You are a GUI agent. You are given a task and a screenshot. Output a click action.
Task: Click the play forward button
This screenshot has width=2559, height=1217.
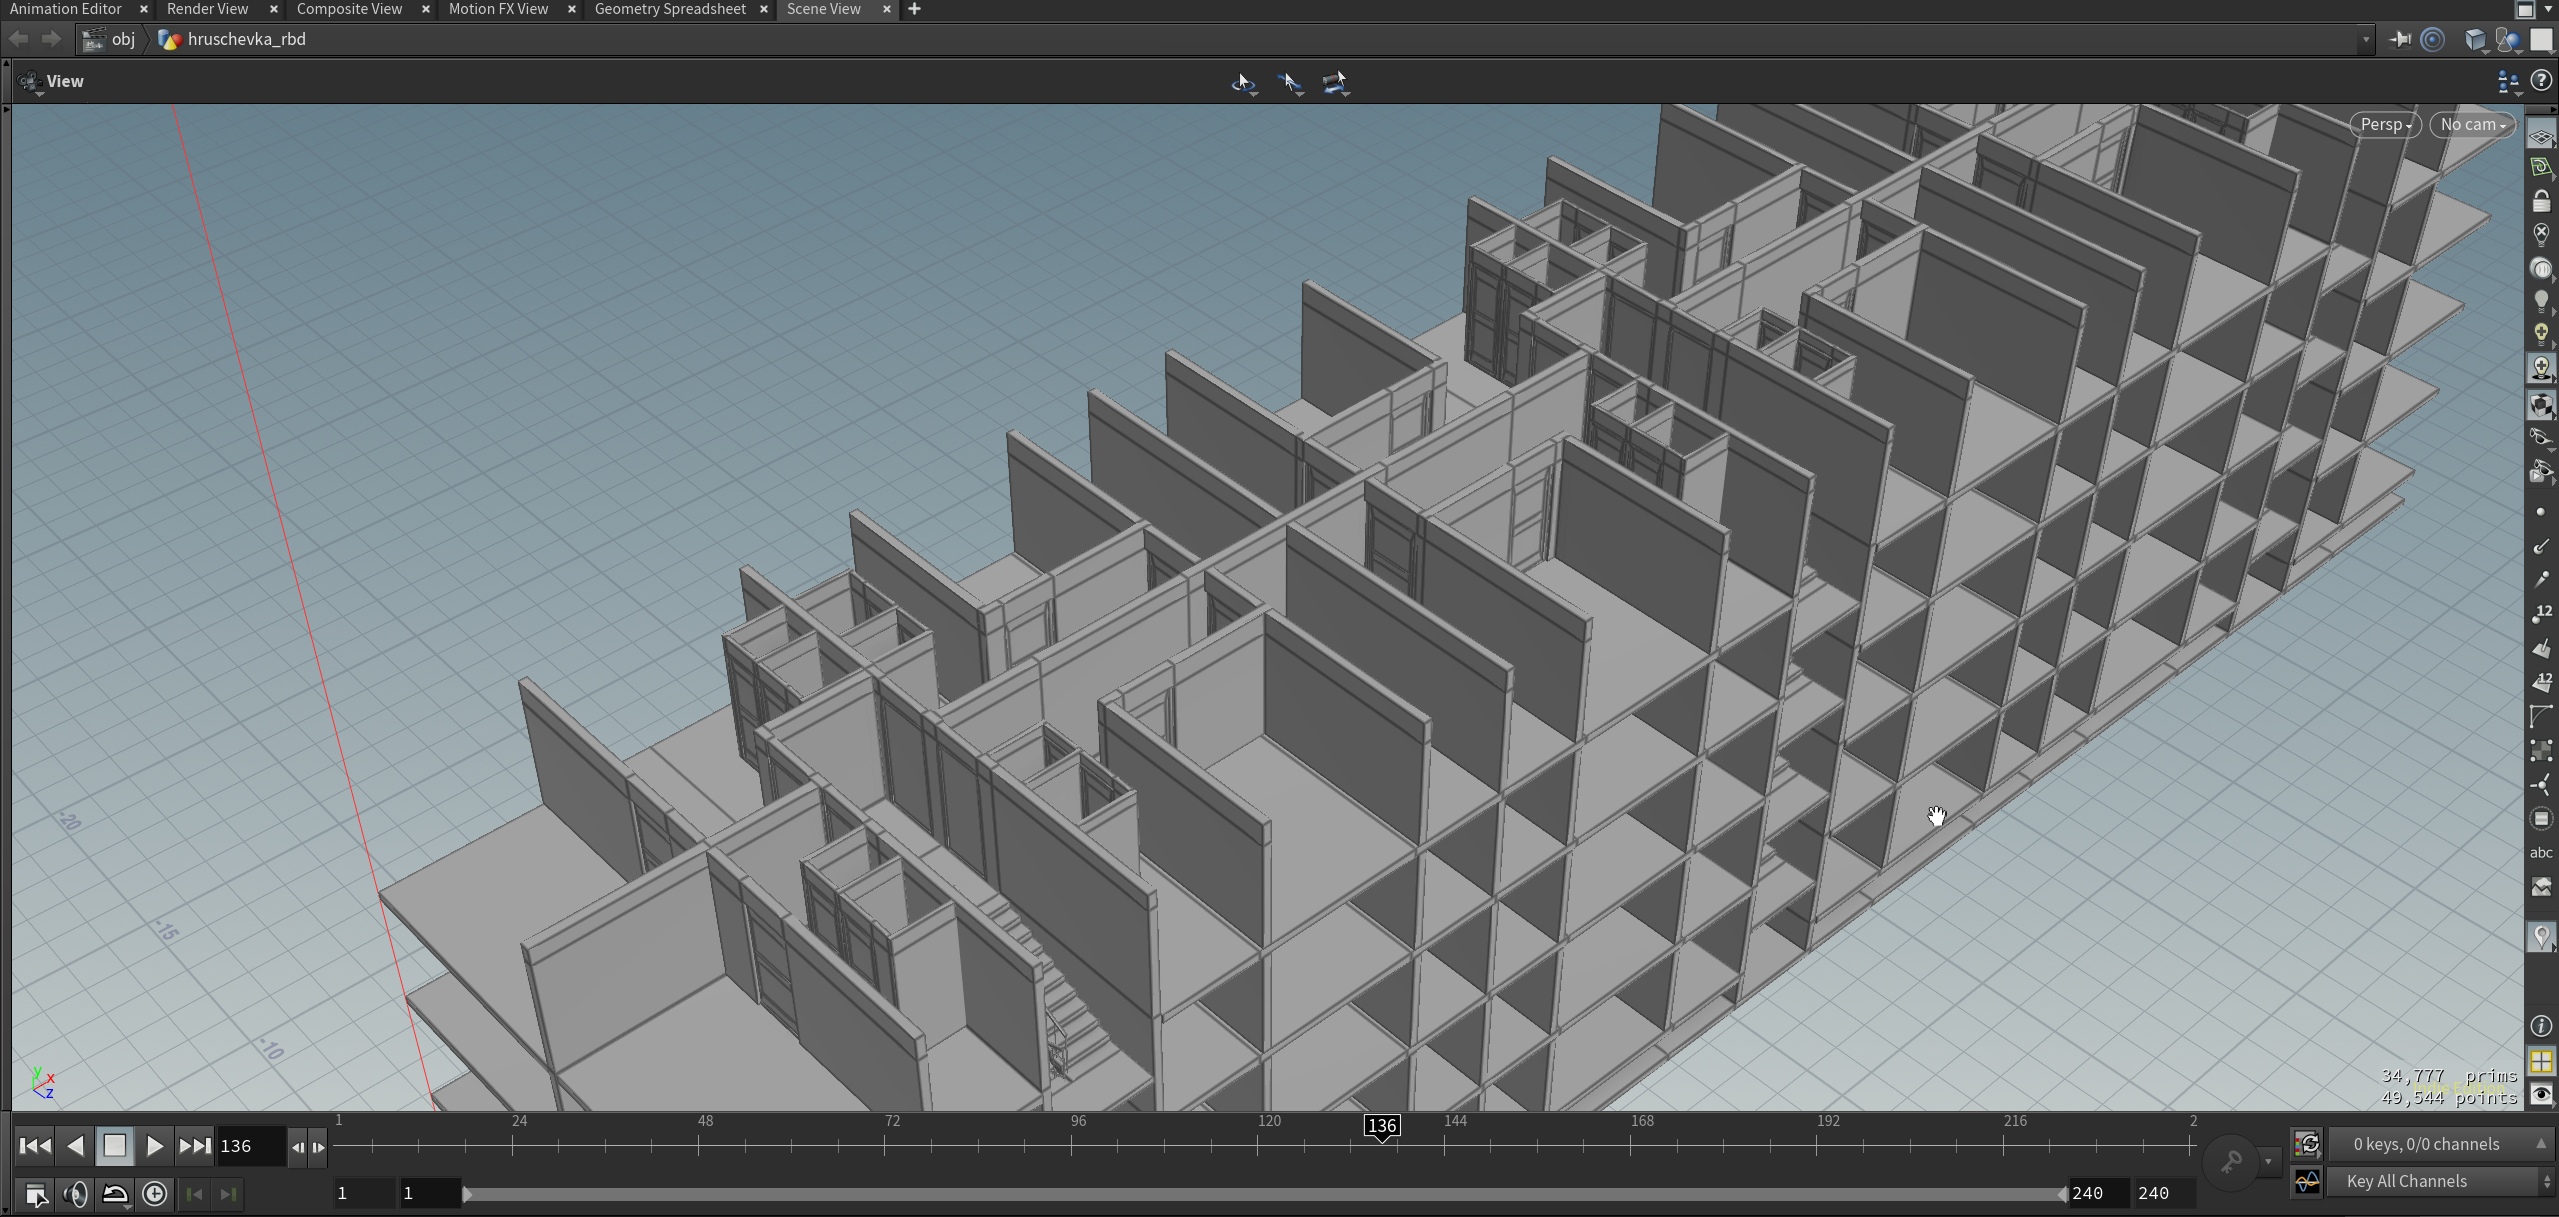154,1146
